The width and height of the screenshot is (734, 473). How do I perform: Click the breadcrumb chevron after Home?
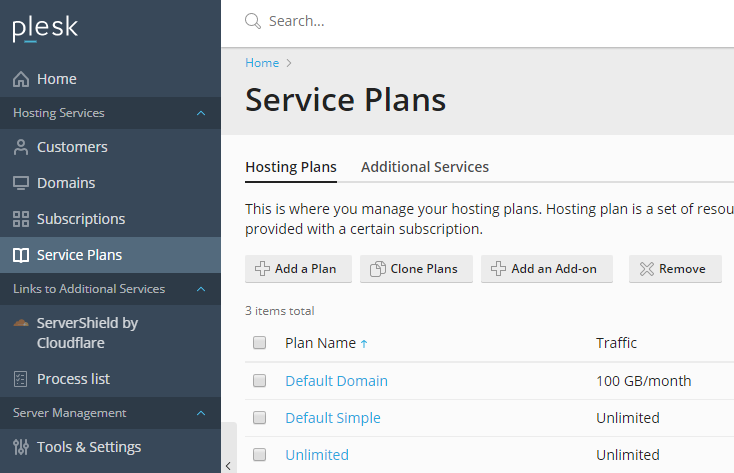(289, 63)
